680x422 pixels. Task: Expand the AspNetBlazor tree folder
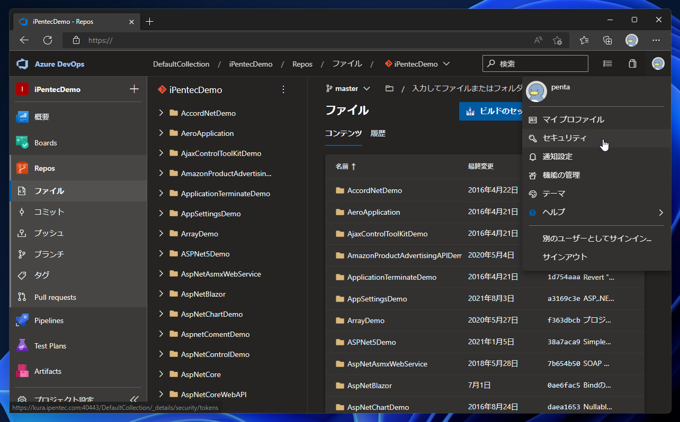click(161, 294)
